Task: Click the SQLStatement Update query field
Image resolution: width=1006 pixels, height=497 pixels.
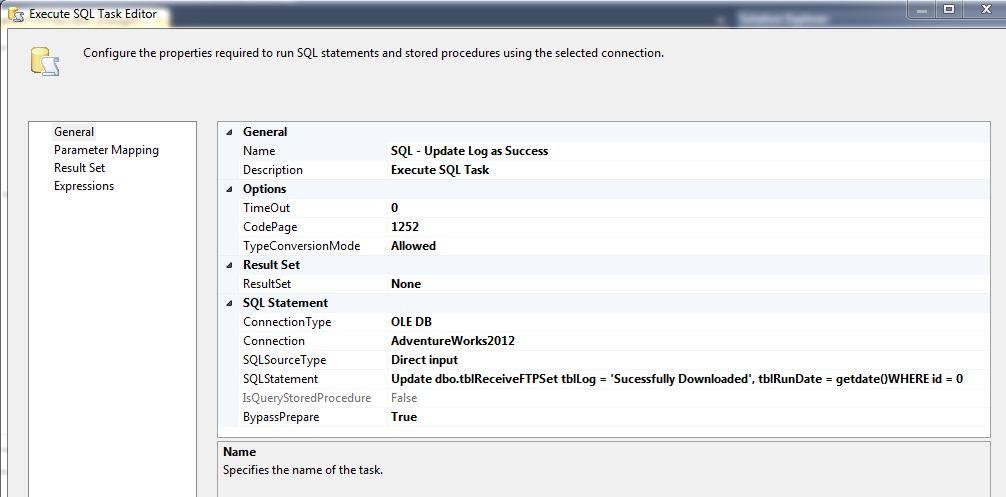Action: click(x=676, y=379)
